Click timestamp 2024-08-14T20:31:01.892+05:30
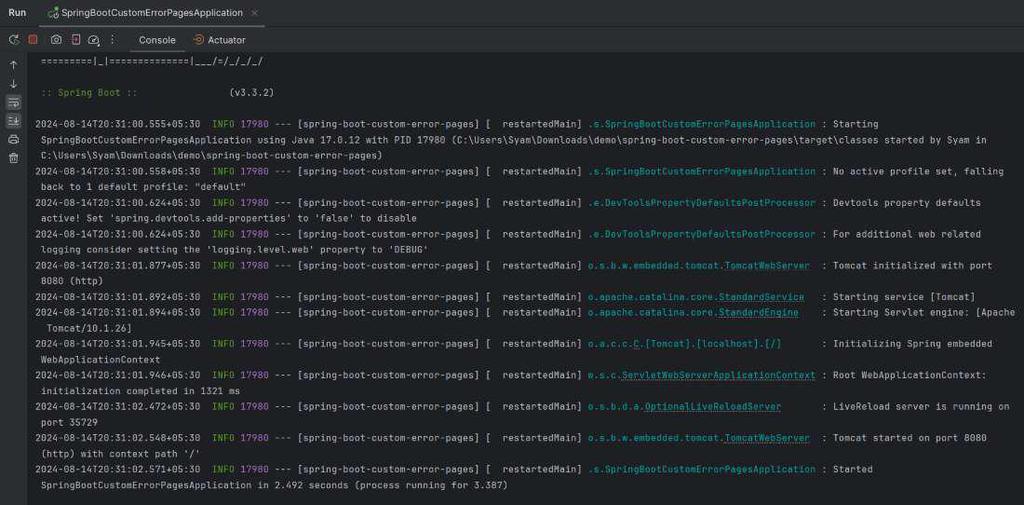This screenshot has height=505, width=1024. click(x=118, y=297)
